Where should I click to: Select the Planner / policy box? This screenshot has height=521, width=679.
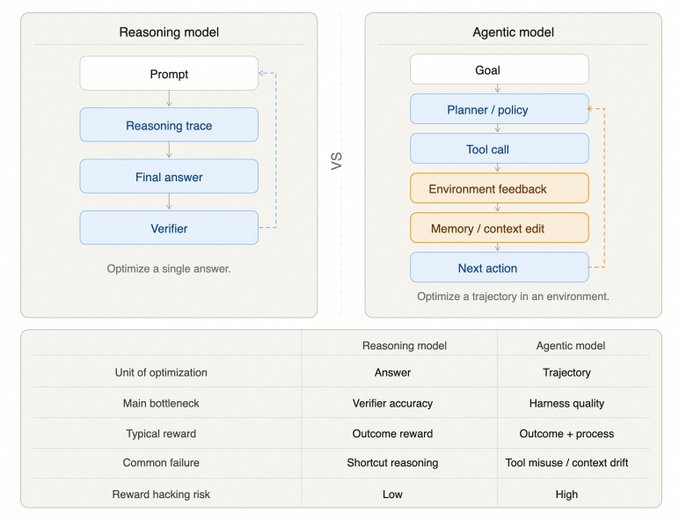(499, 110)
